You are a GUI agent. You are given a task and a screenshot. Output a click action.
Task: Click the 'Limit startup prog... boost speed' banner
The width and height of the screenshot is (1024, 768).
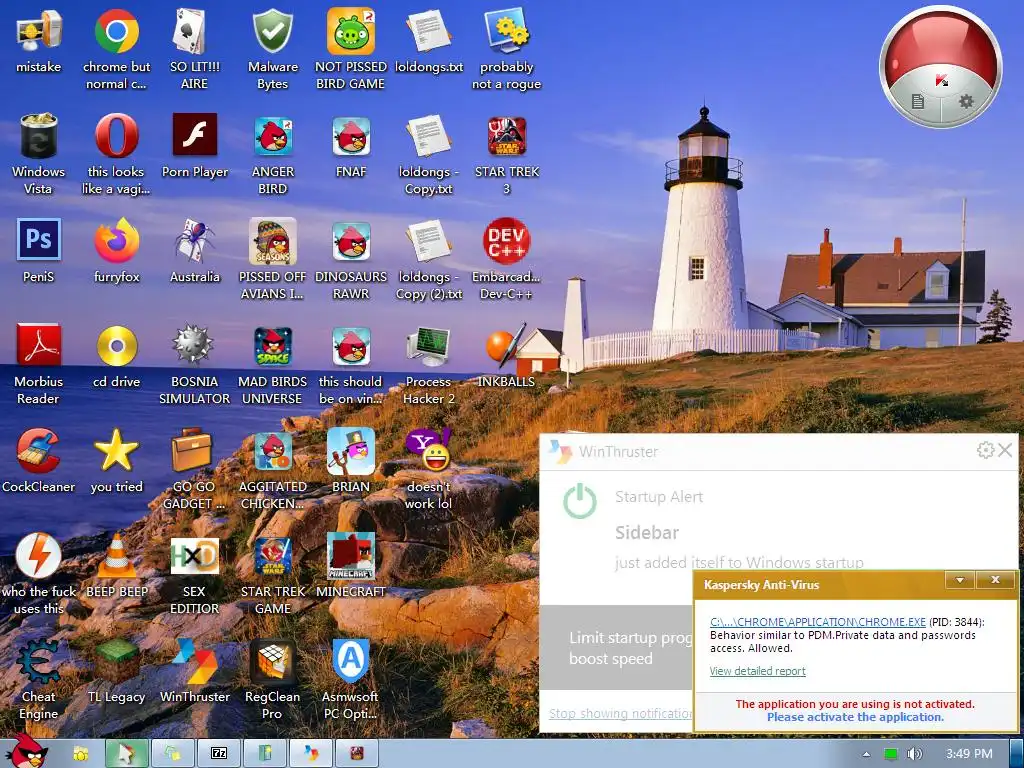616,647
